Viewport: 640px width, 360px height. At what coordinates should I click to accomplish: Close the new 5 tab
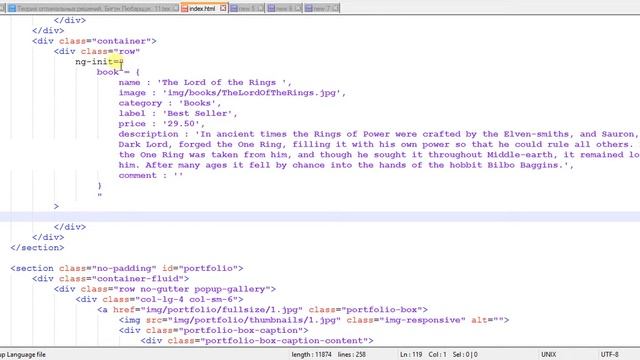[260, 8]
